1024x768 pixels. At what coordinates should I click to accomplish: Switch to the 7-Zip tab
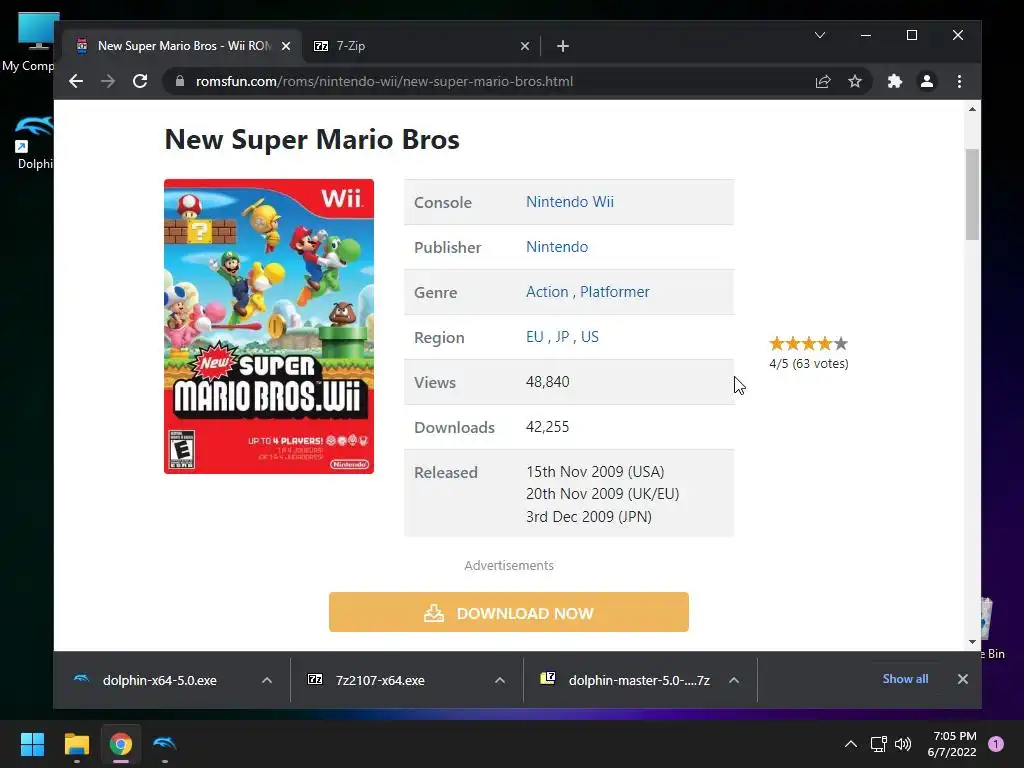pos(418,46)
